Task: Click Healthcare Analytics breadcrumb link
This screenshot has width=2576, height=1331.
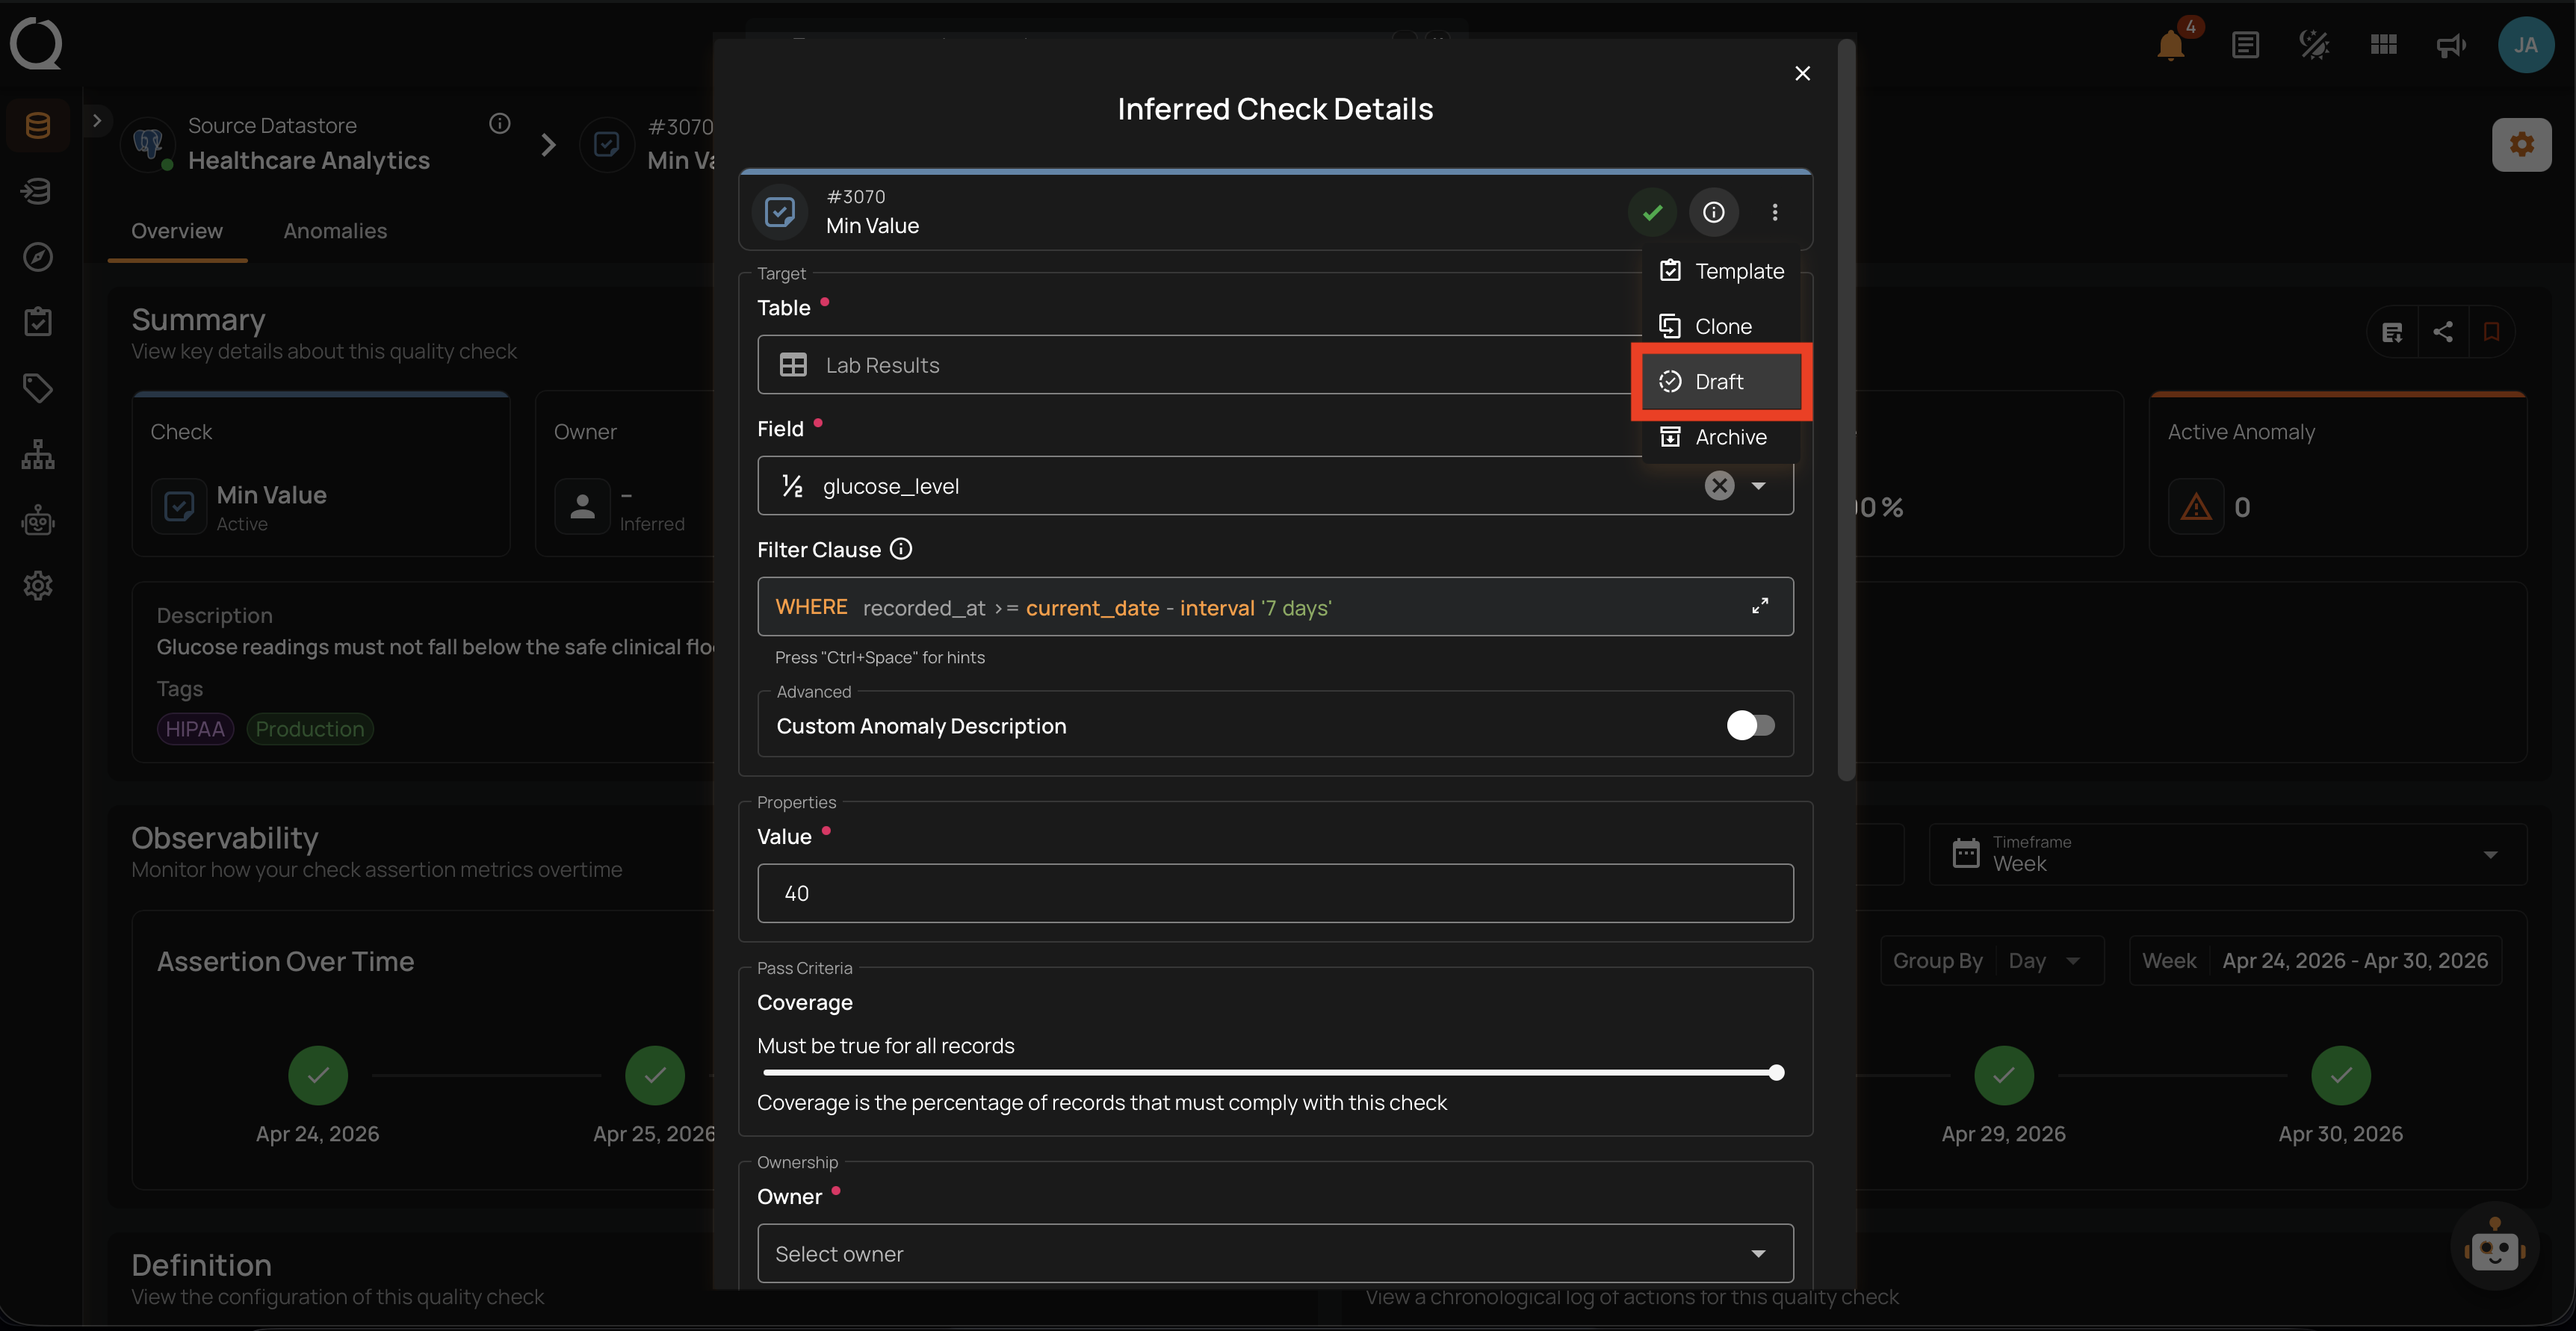Action: (x=308, y=160)
